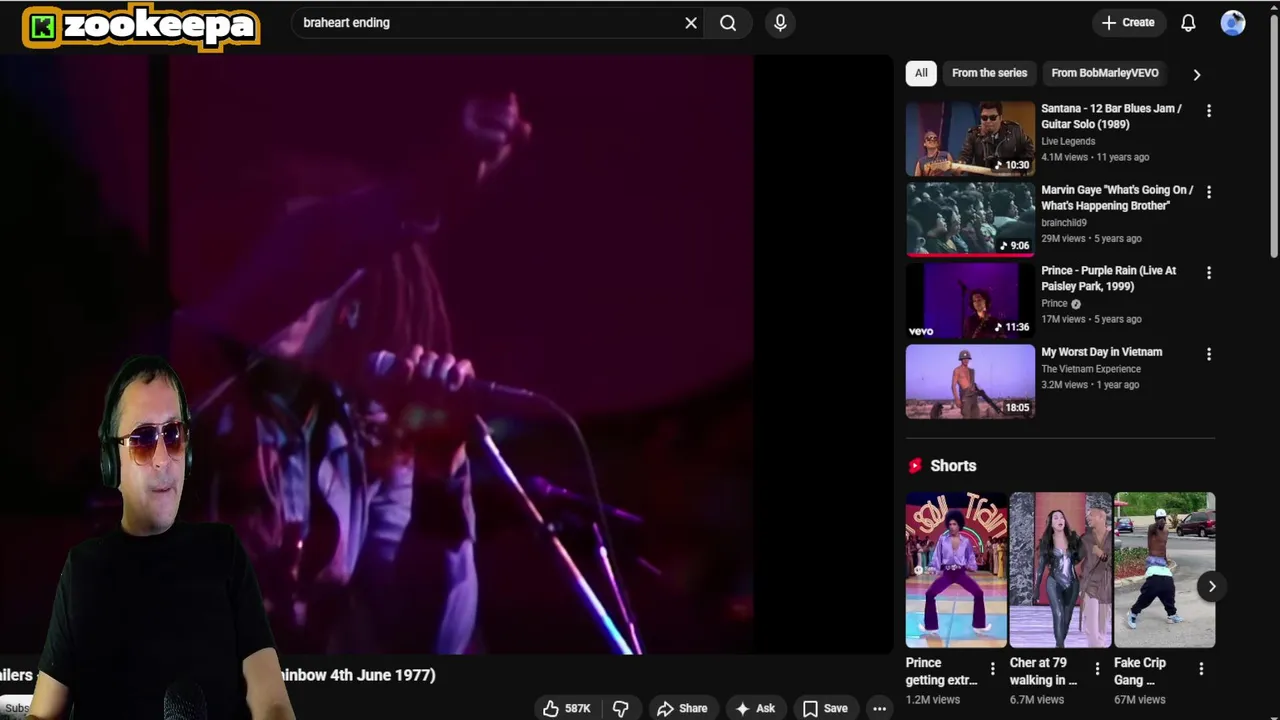Select the All filter chip
Screen dimensions: 1280x720
[x=921, y=73]
